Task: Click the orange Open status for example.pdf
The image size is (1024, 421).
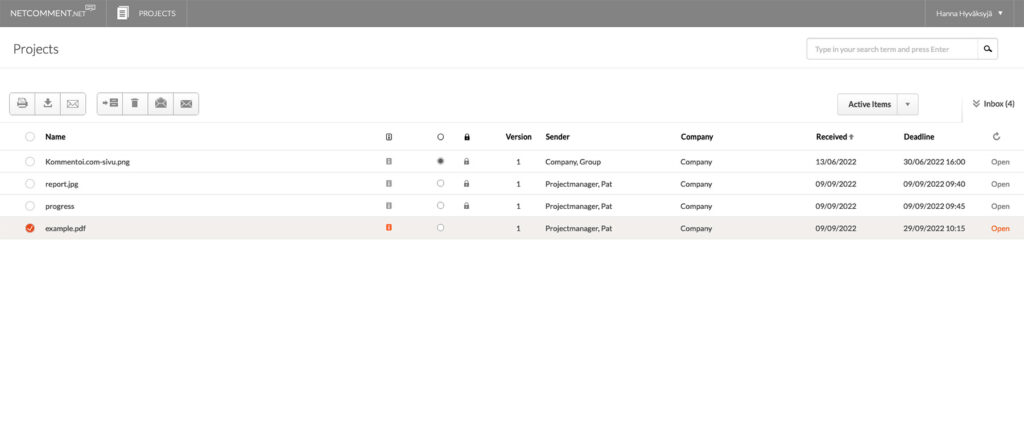Action: (999, 228)
